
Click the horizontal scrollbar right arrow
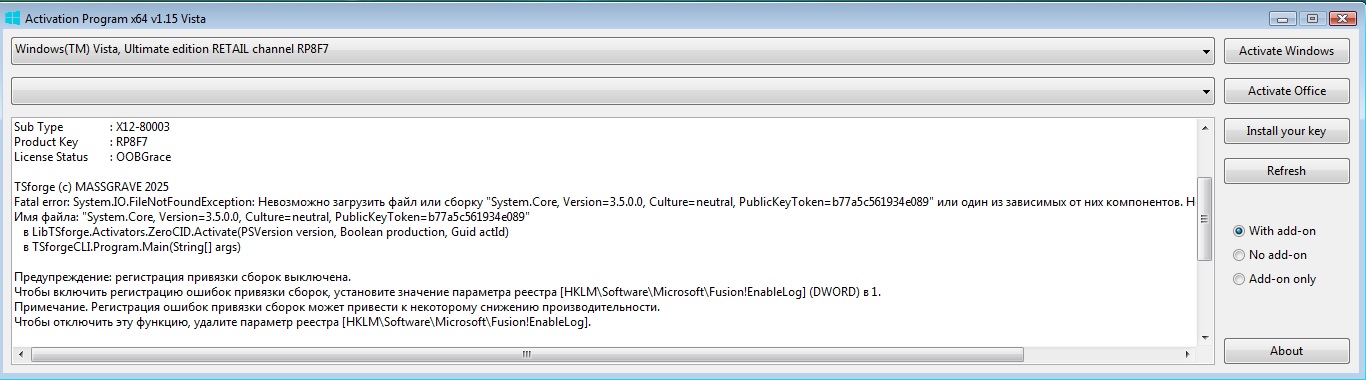click(x=1188, y=355)
